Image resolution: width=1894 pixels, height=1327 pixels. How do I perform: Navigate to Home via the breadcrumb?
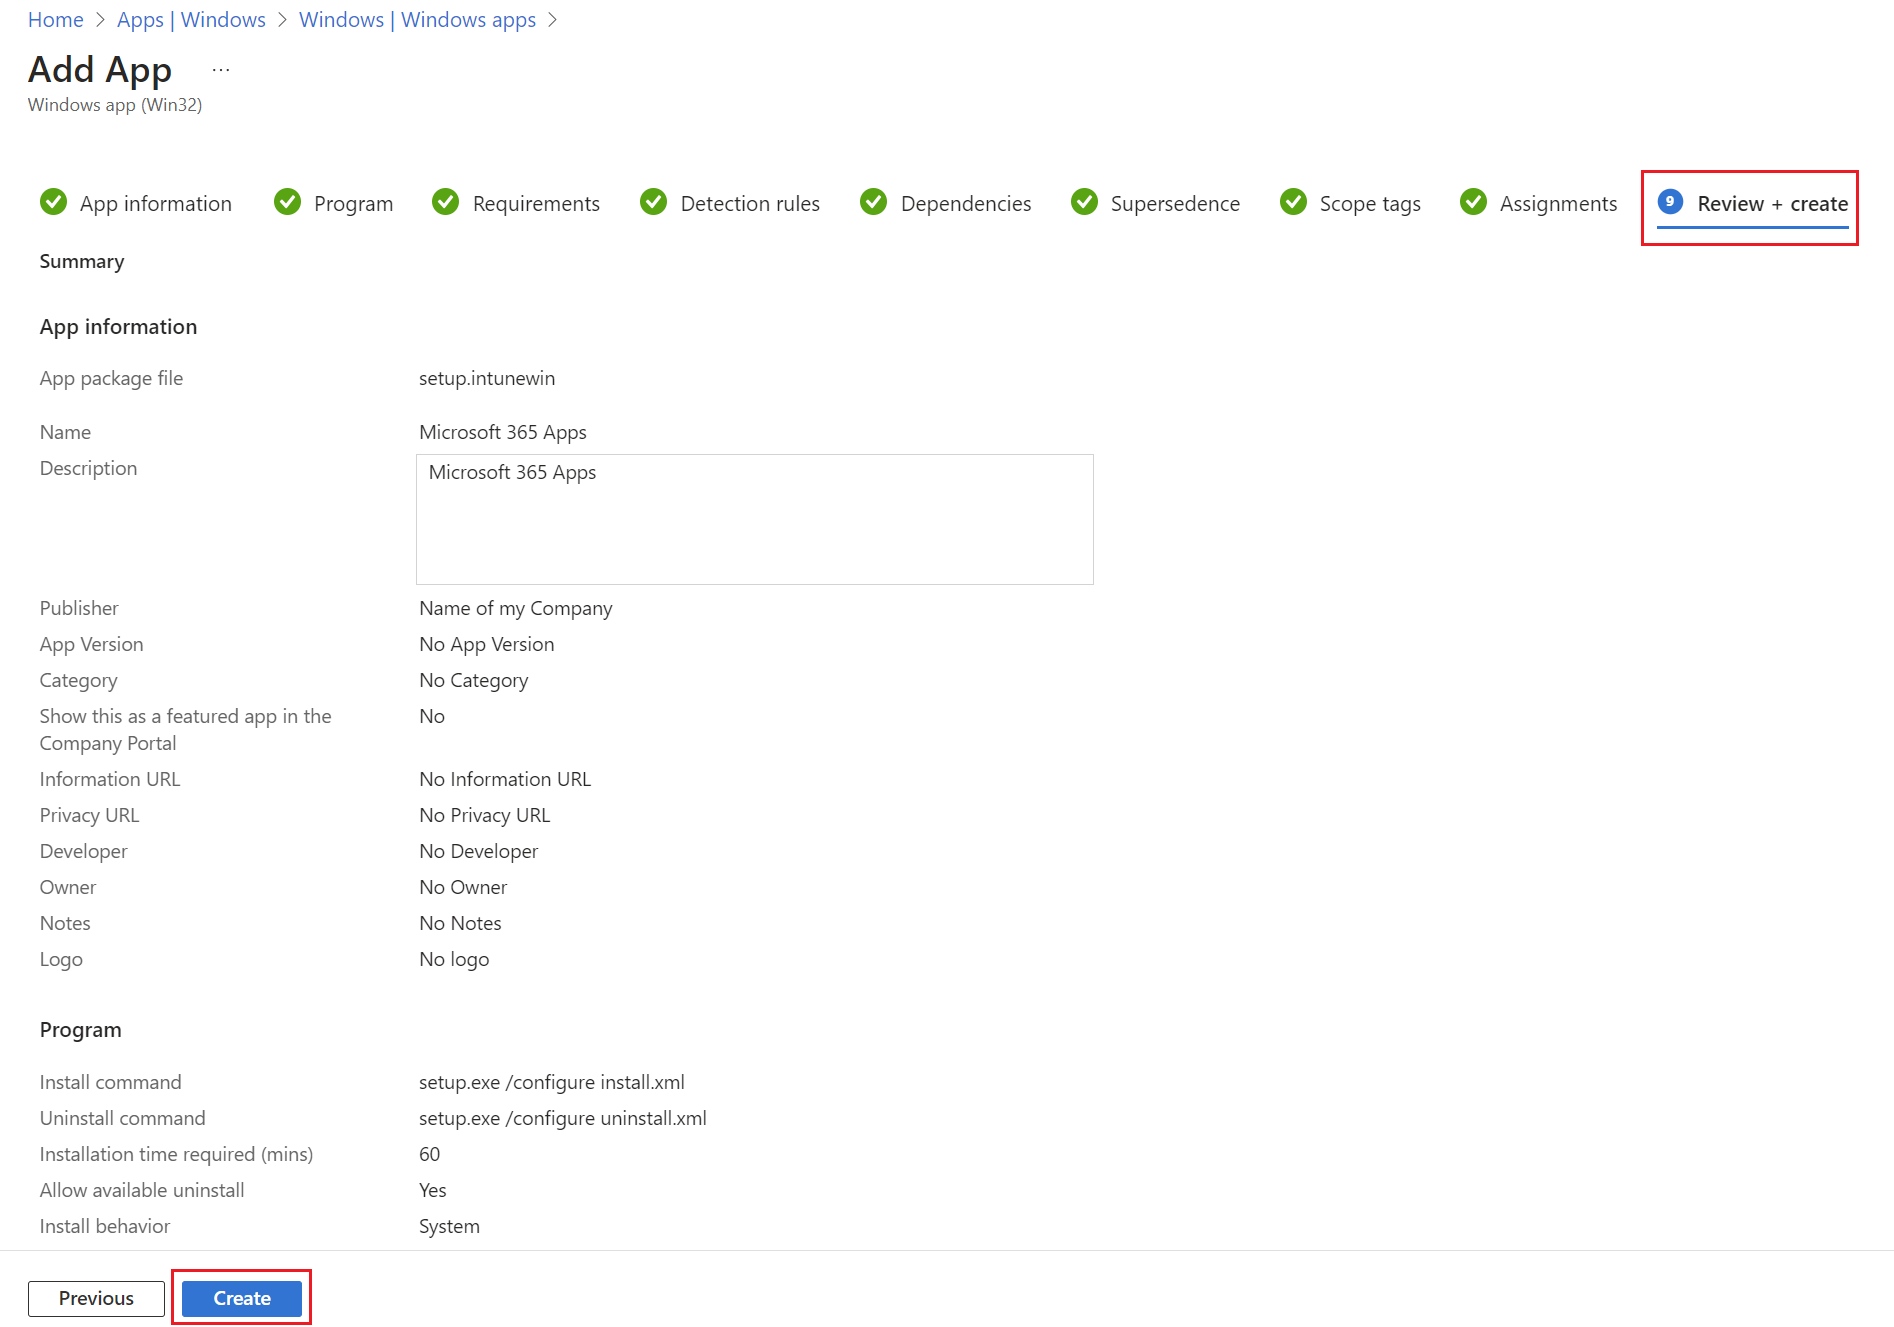coord(55,19)
